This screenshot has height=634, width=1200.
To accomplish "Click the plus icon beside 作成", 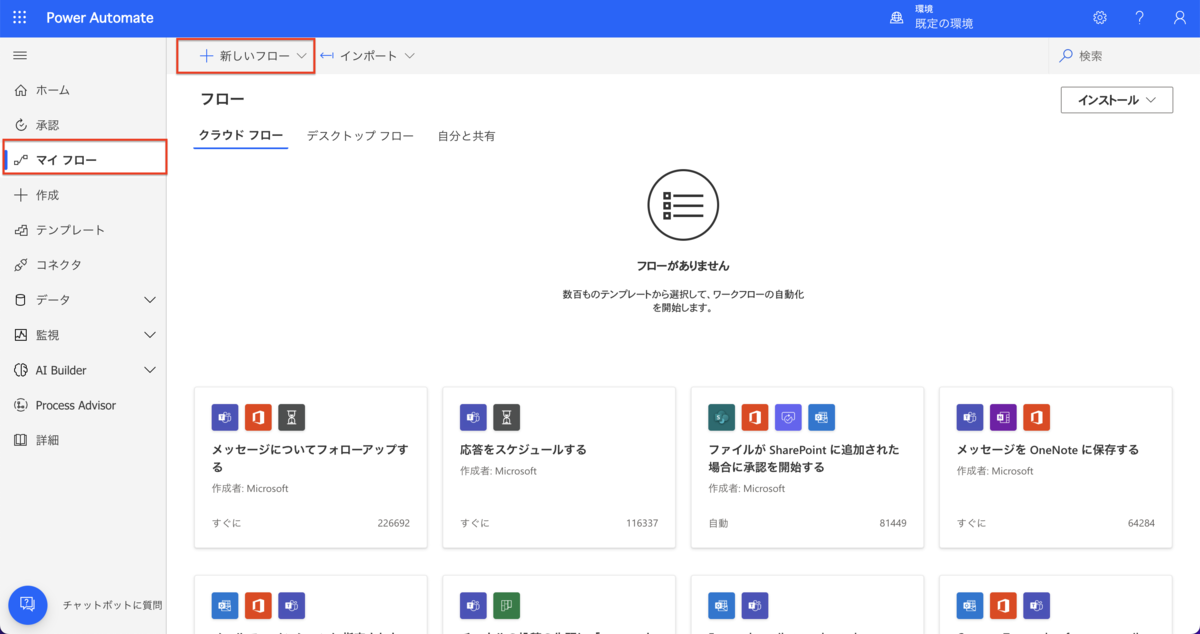I will [x=21, y=195].
